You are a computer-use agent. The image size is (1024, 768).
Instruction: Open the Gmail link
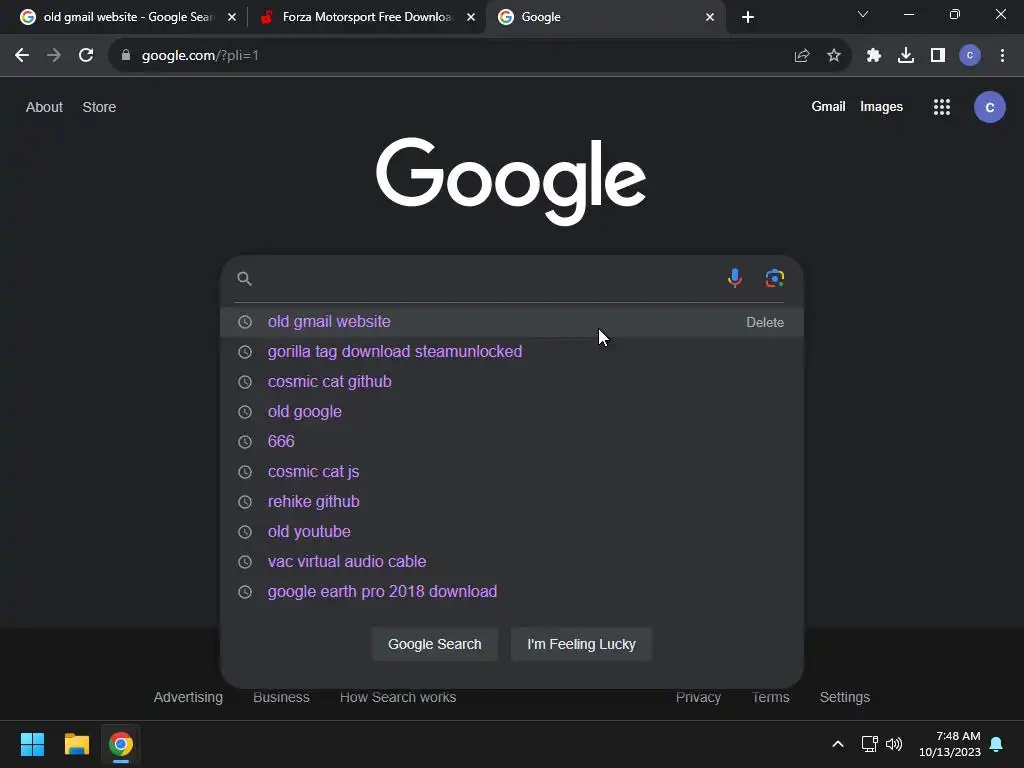click(x=828, y=106)
